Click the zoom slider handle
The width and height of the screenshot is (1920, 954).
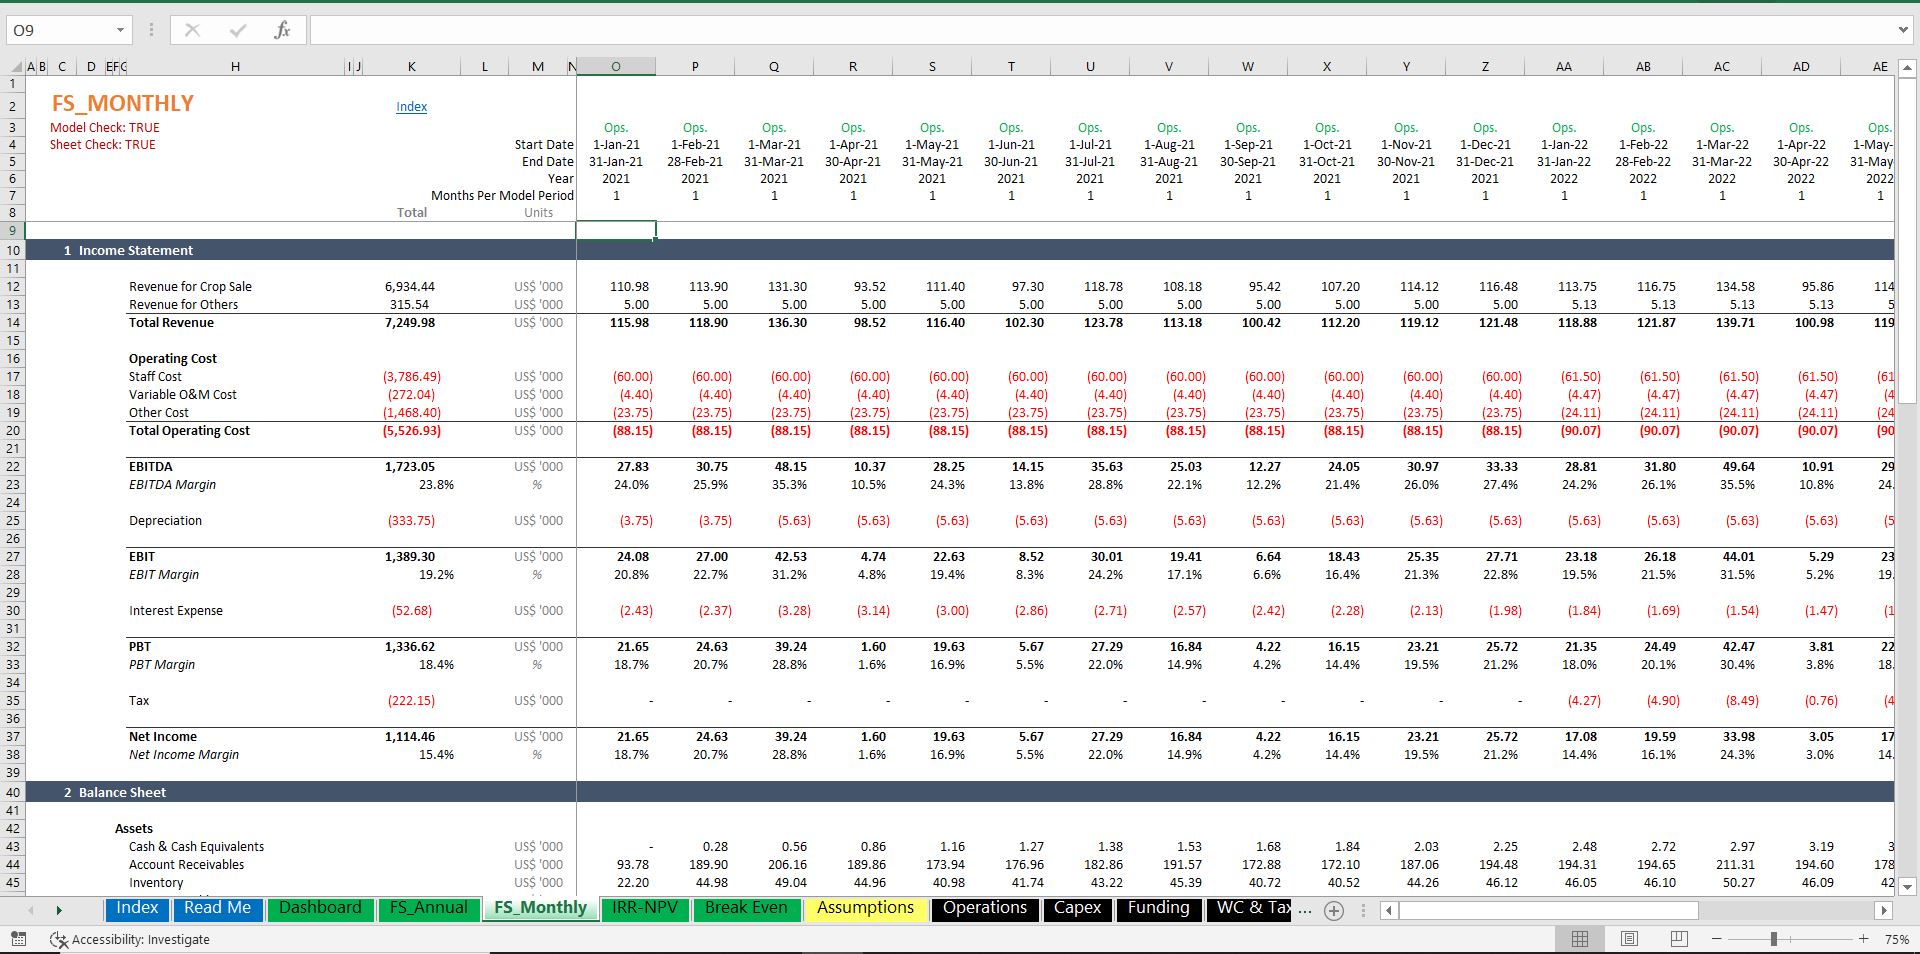(1773, 939)
